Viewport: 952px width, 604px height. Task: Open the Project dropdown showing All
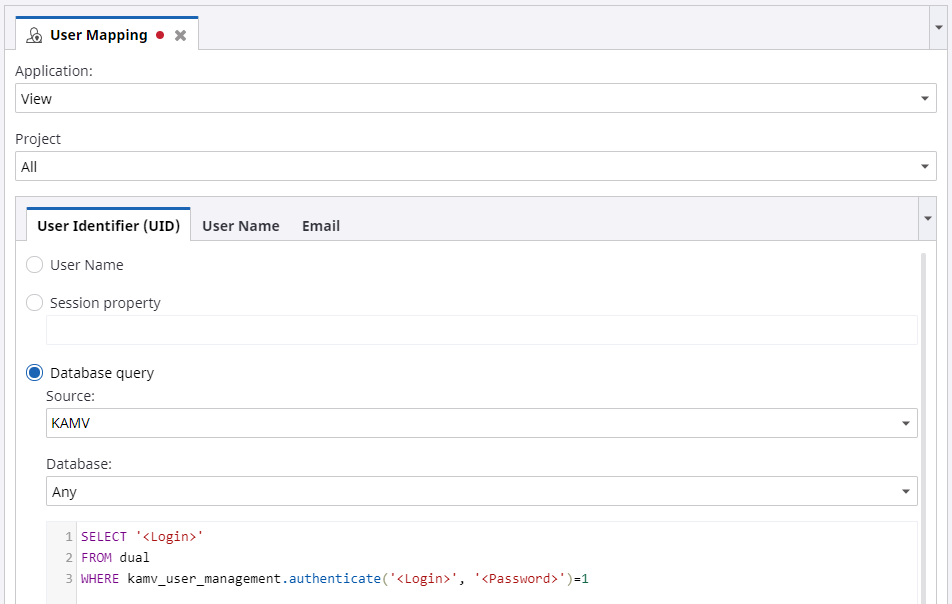coord(925,166)
